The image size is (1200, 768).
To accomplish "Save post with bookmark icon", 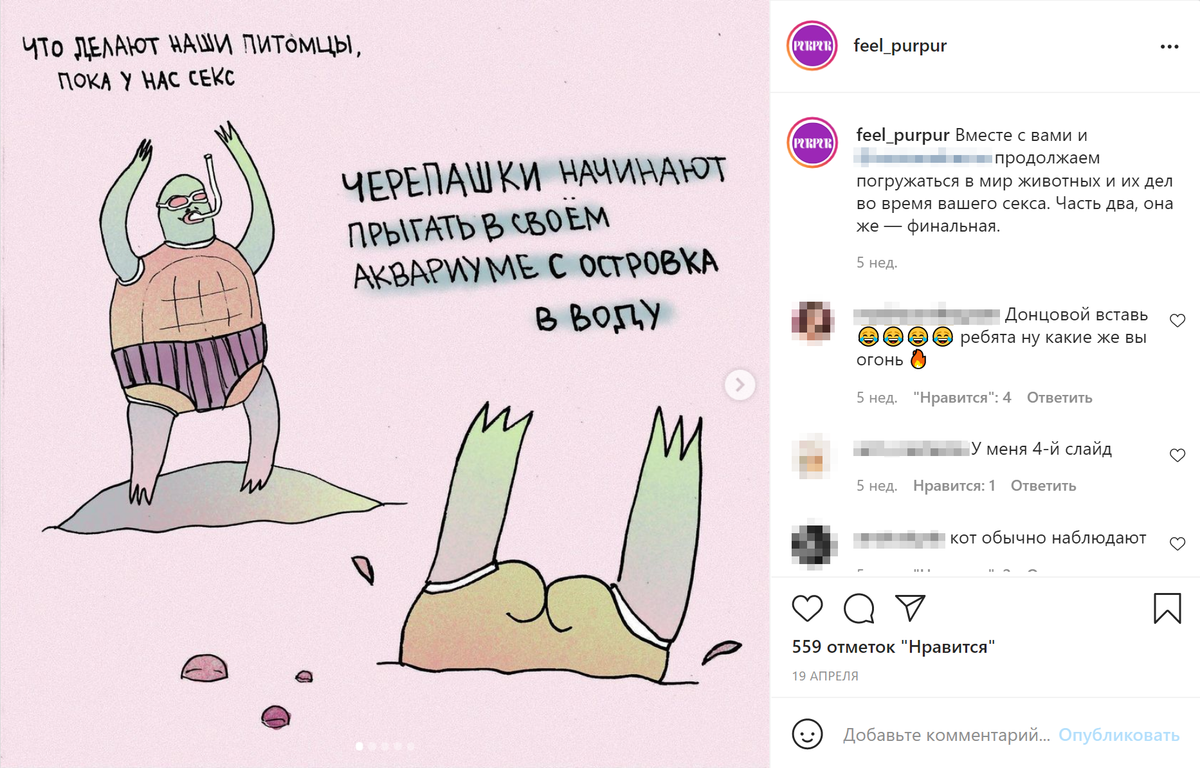I will tap(1168, 607).
